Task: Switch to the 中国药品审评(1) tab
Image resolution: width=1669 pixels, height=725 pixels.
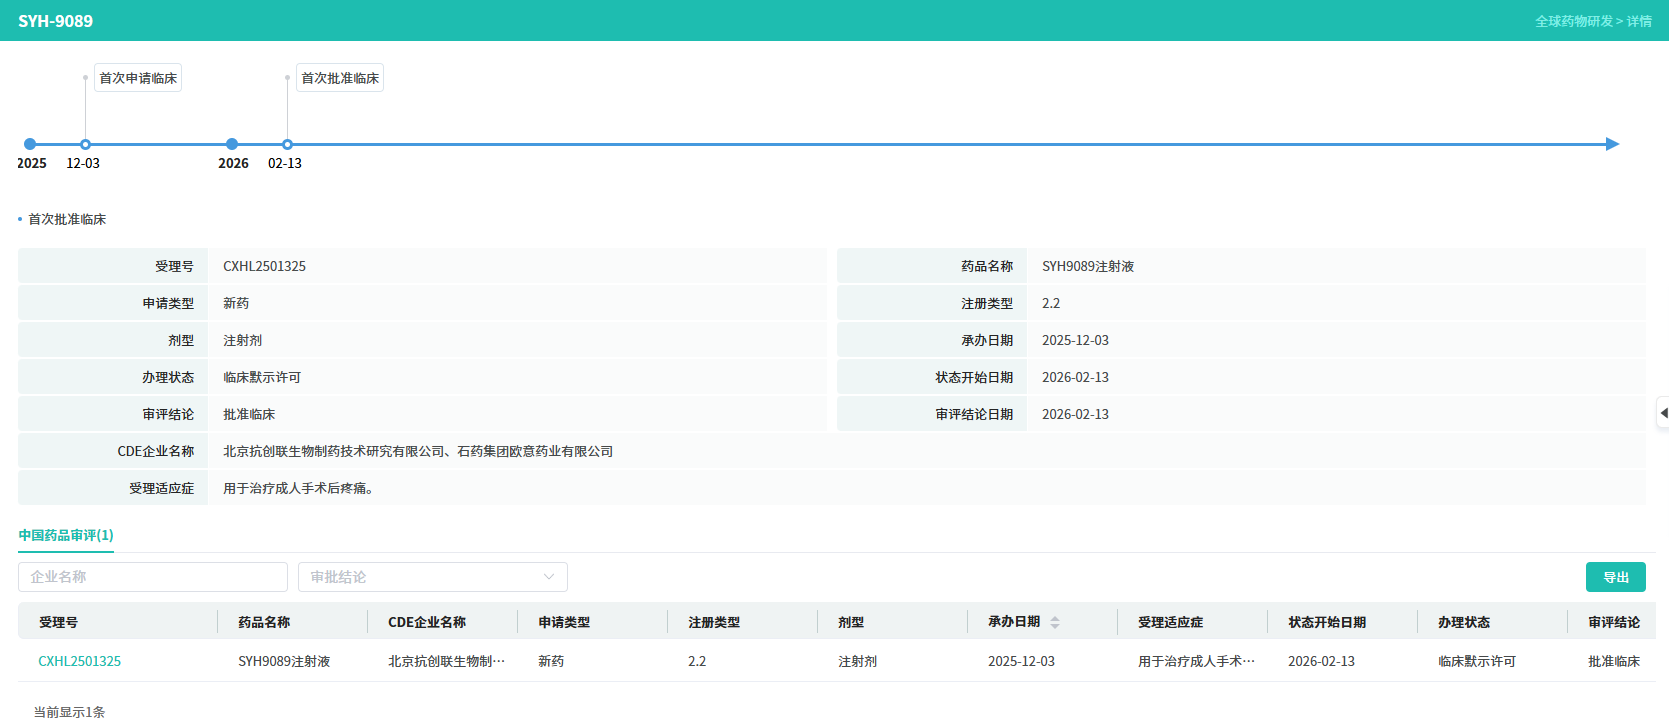Action: pyautogui.click(x=66, y=536)
